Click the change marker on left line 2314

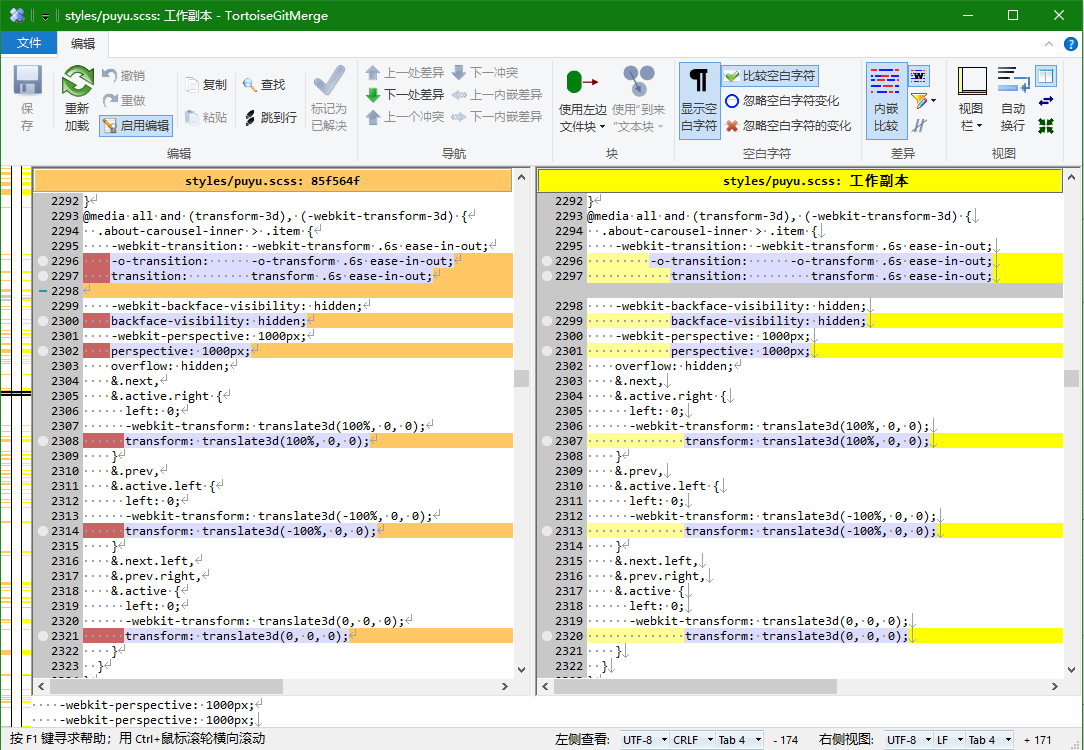[43, 531]
